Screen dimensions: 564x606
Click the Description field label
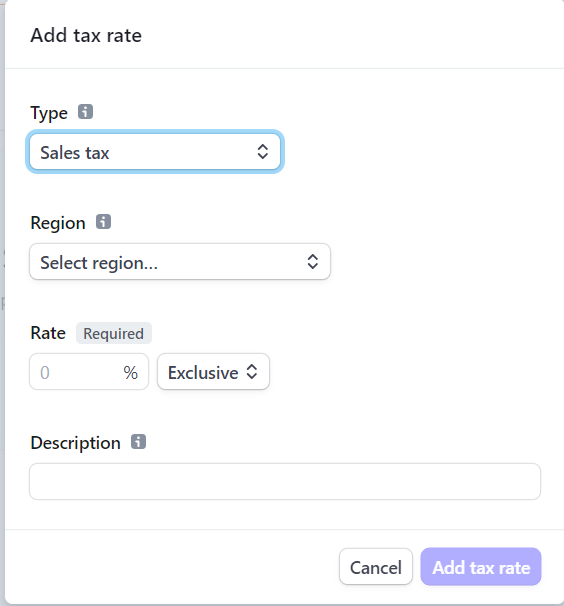point(75,443)
